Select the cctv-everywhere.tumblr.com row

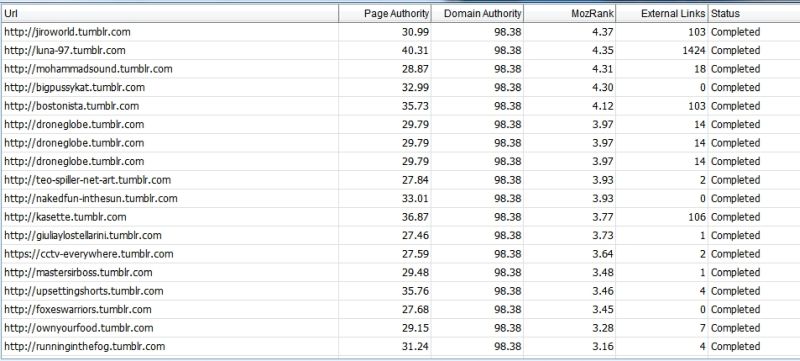point(400,254)
